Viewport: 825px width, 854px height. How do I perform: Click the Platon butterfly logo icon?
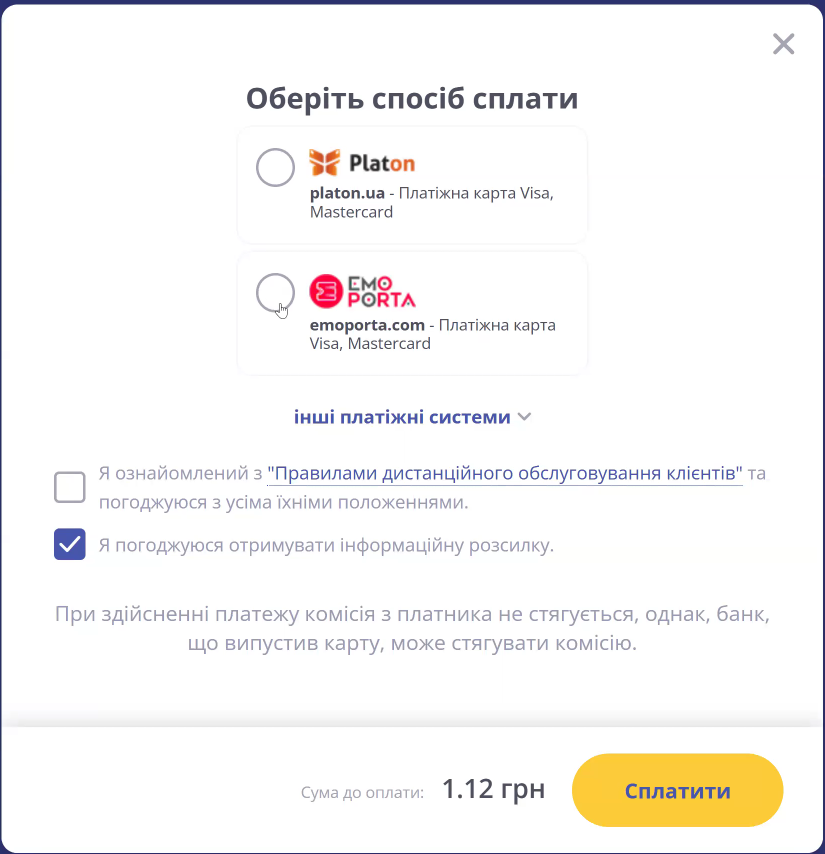click(325, 160)
